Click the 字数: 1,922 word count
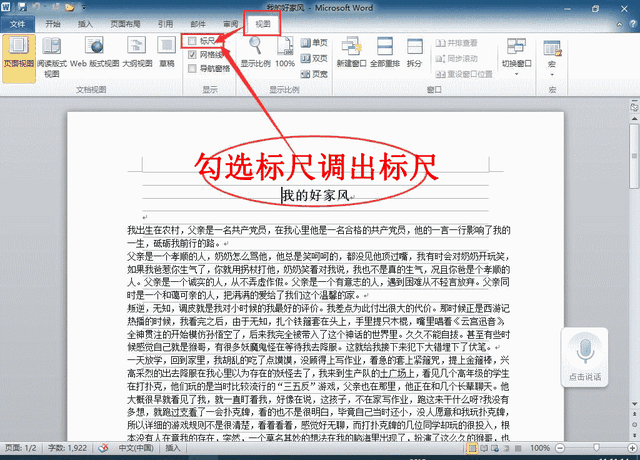The height and width of the screenshot is (460, 640). 67,448
